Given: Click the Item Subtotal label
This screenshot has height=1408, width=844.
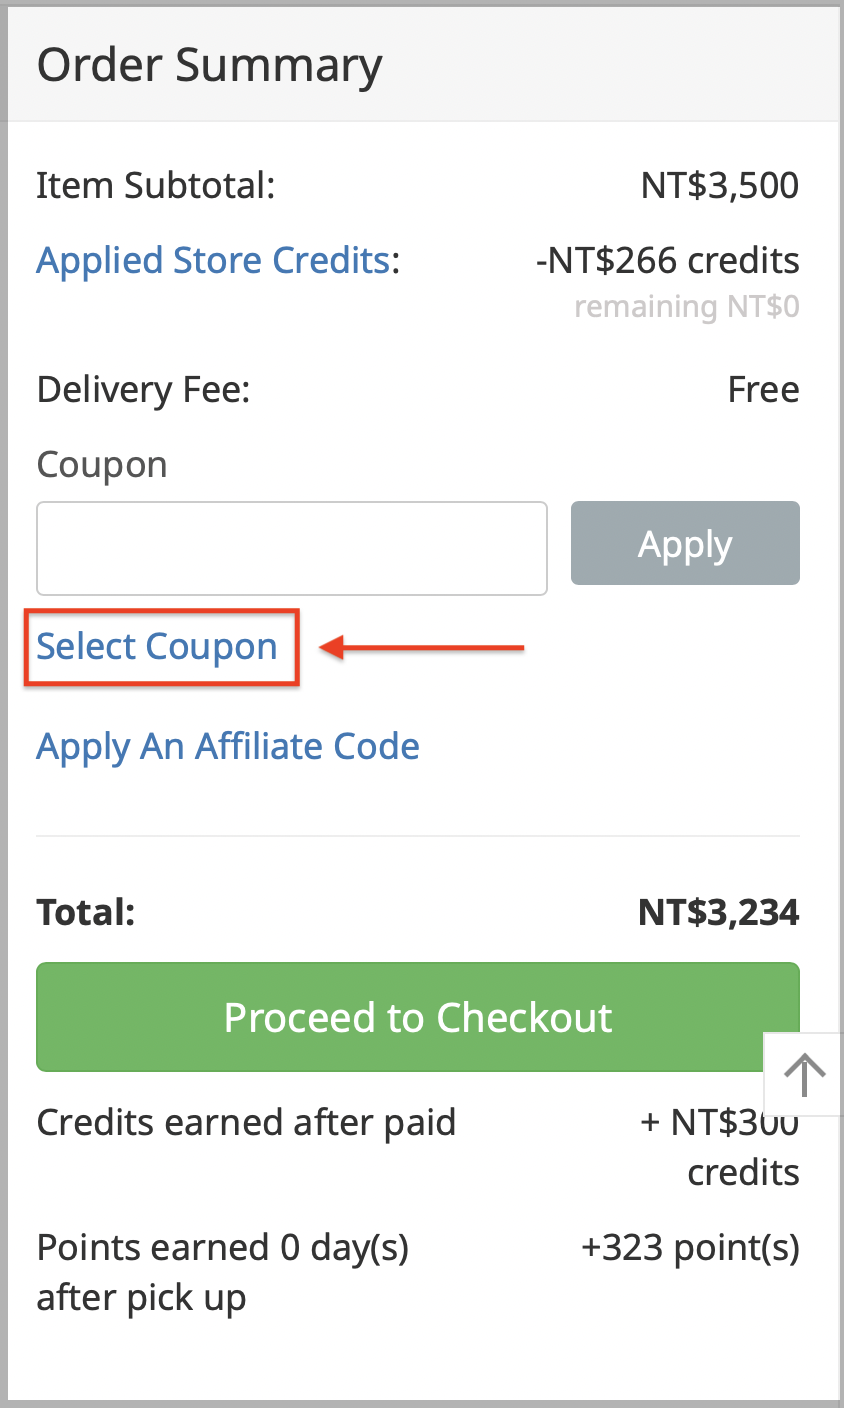Looking at the screenshot, I should (156, 186).
